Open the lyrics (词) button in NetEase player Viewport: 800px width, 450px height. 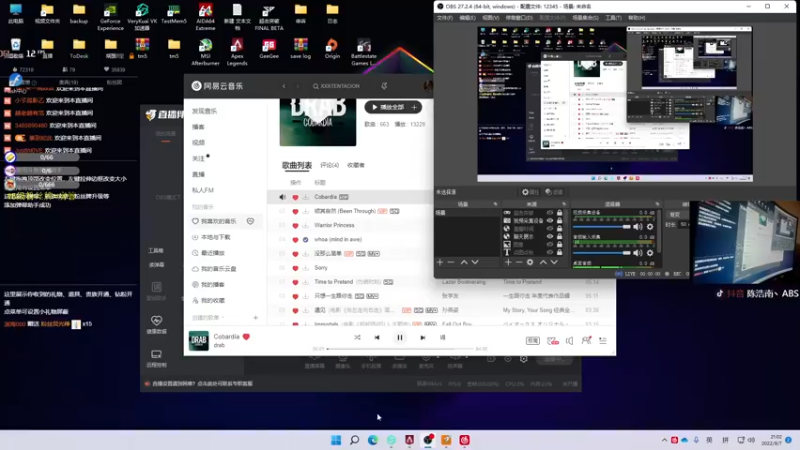pyautogui.click(x=442, y=337)
